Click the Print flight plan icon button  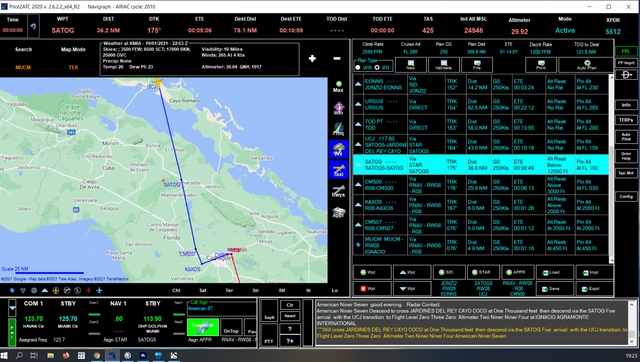(541, 64)
